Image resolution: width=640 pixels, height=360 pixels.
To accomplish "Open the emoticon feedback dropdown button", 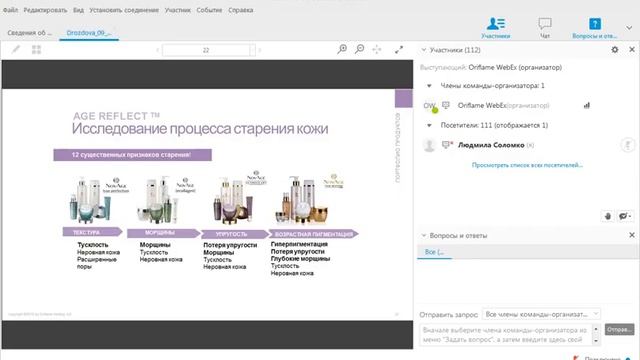I will pyautogui.click(x=625, y=216).
